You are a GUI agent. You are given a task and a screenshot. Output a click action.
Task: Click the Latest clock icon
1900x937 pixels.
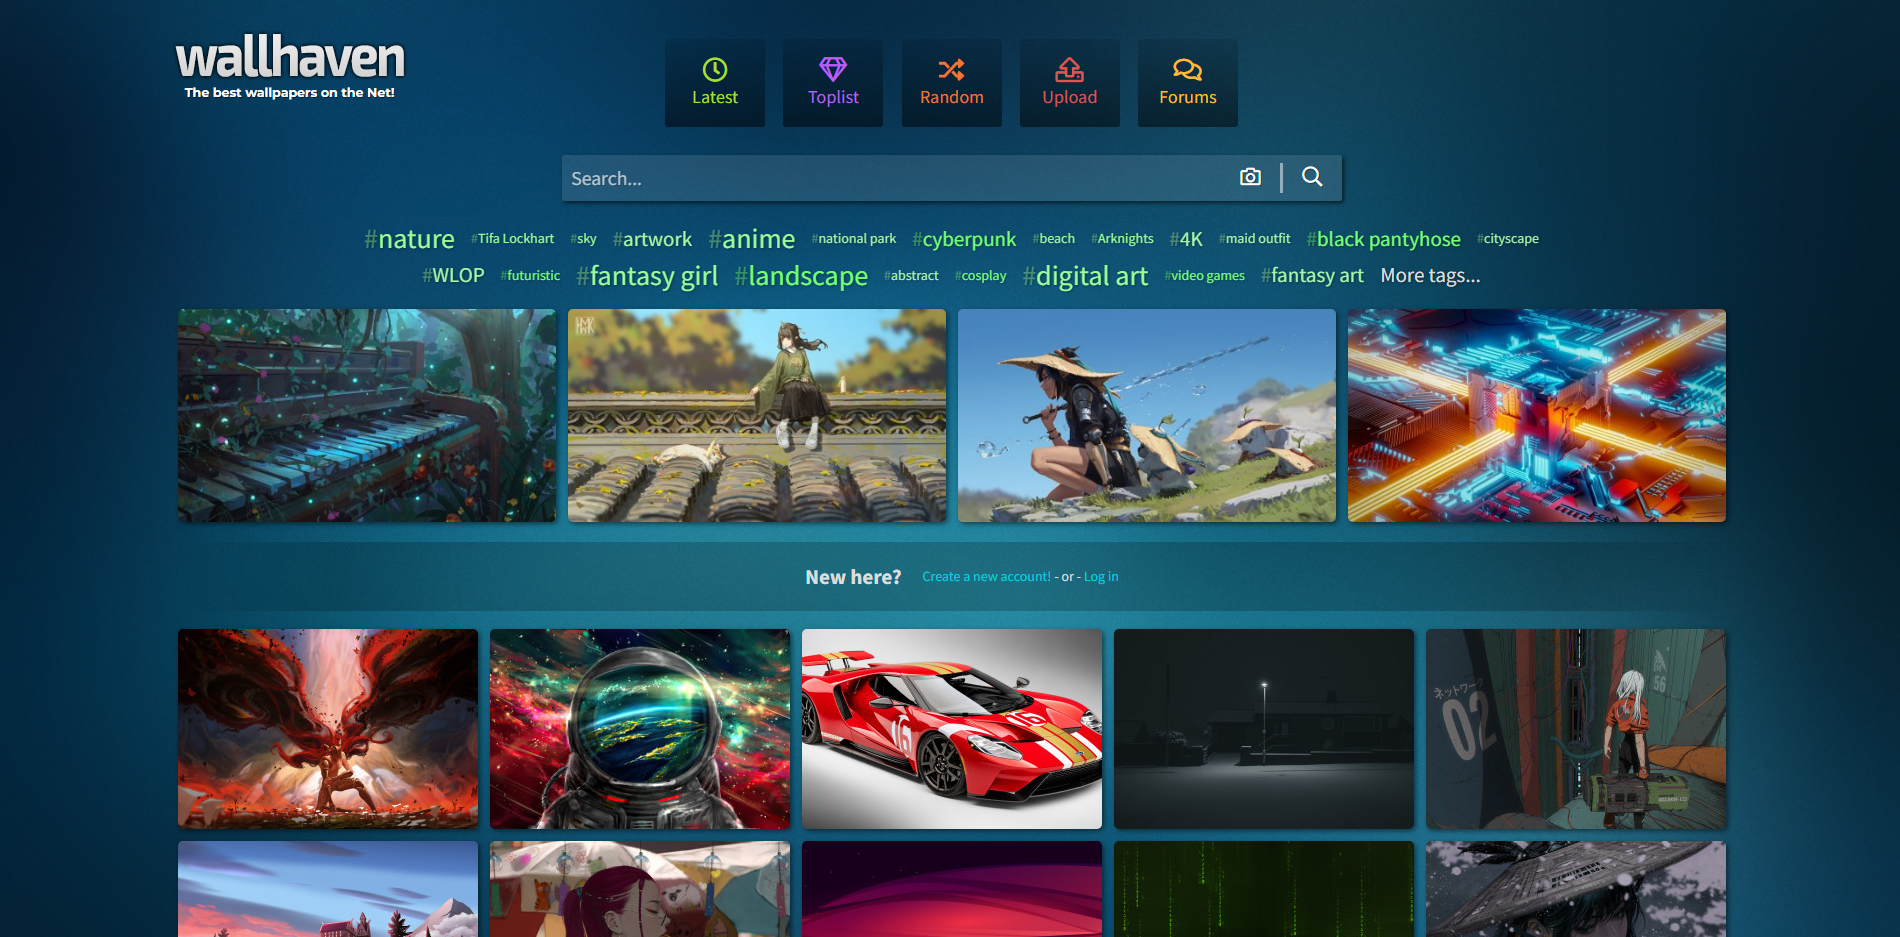tap(714, 69)
